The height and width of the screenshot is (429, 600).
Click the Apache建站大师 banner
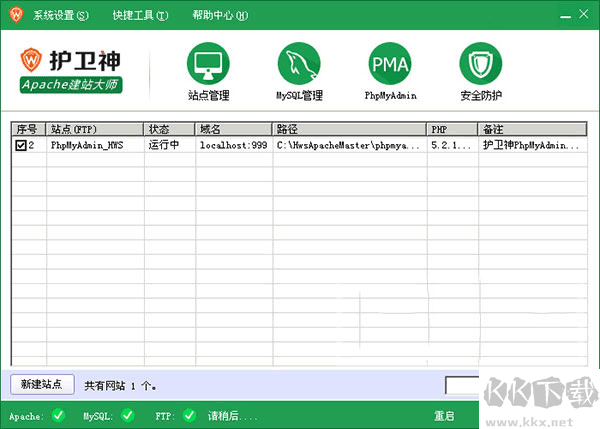tap(71, 85)
